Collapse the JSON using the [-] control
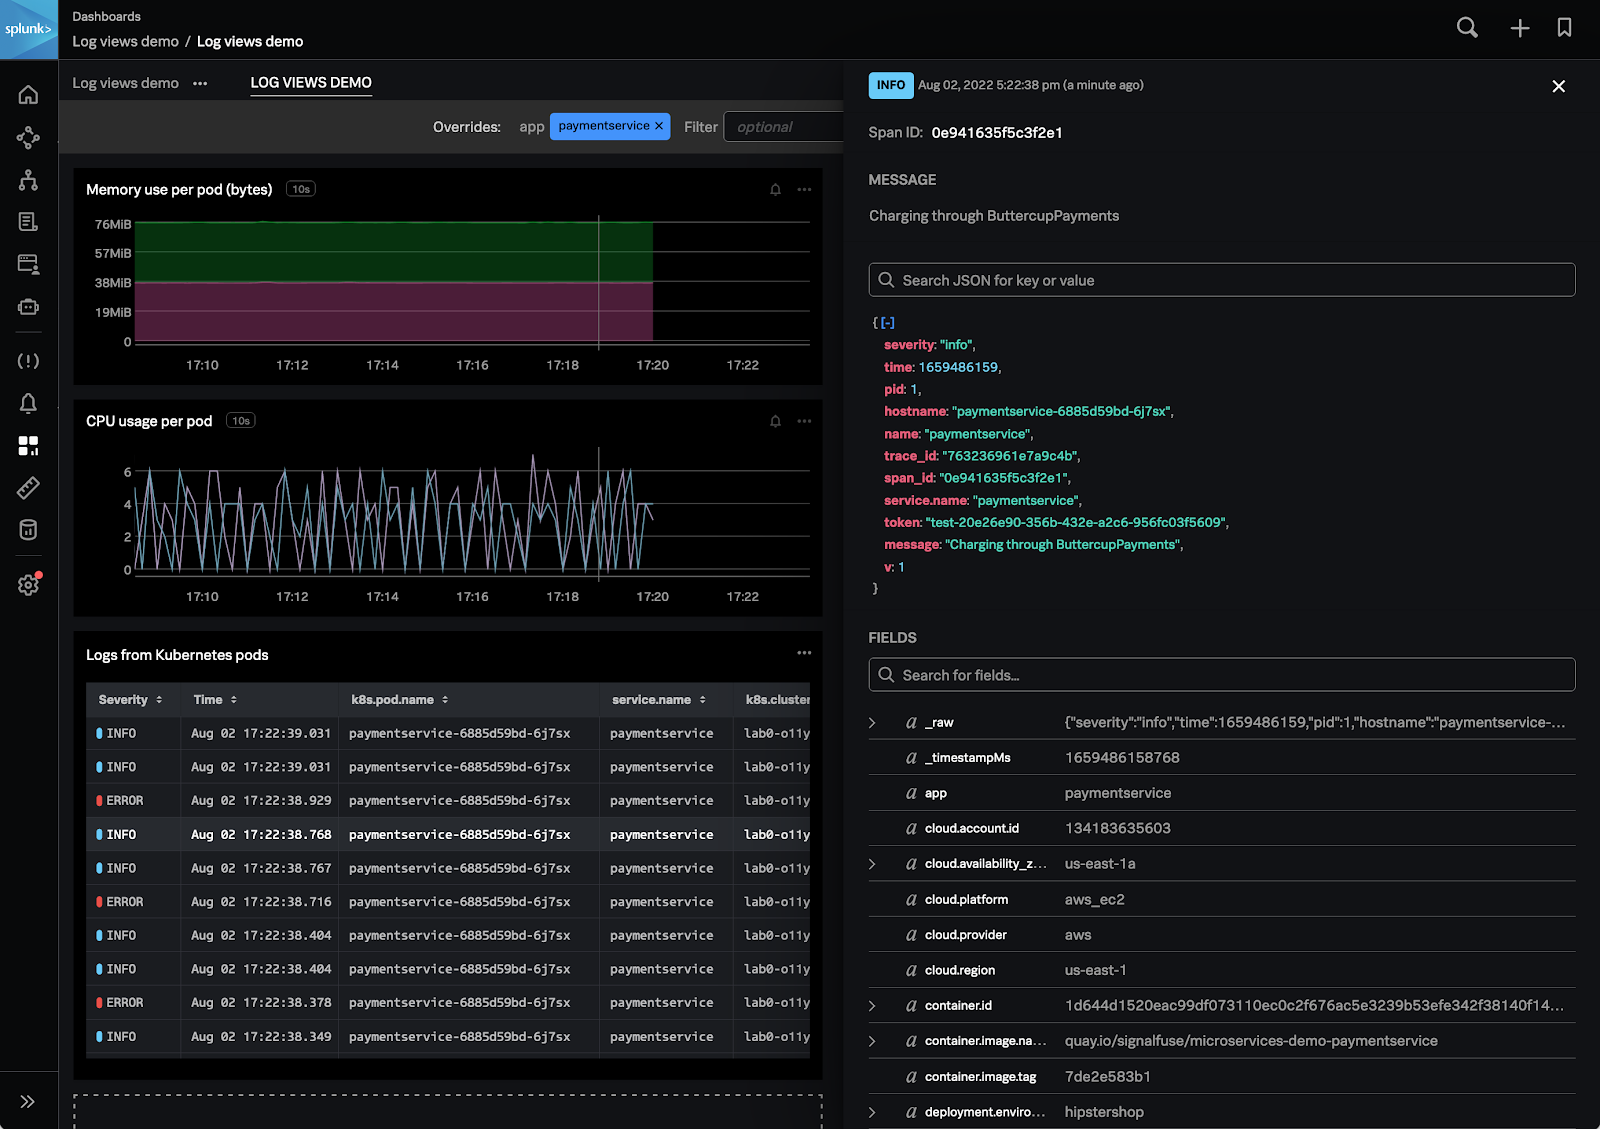 pyautogui.click(x=888, y=322)
